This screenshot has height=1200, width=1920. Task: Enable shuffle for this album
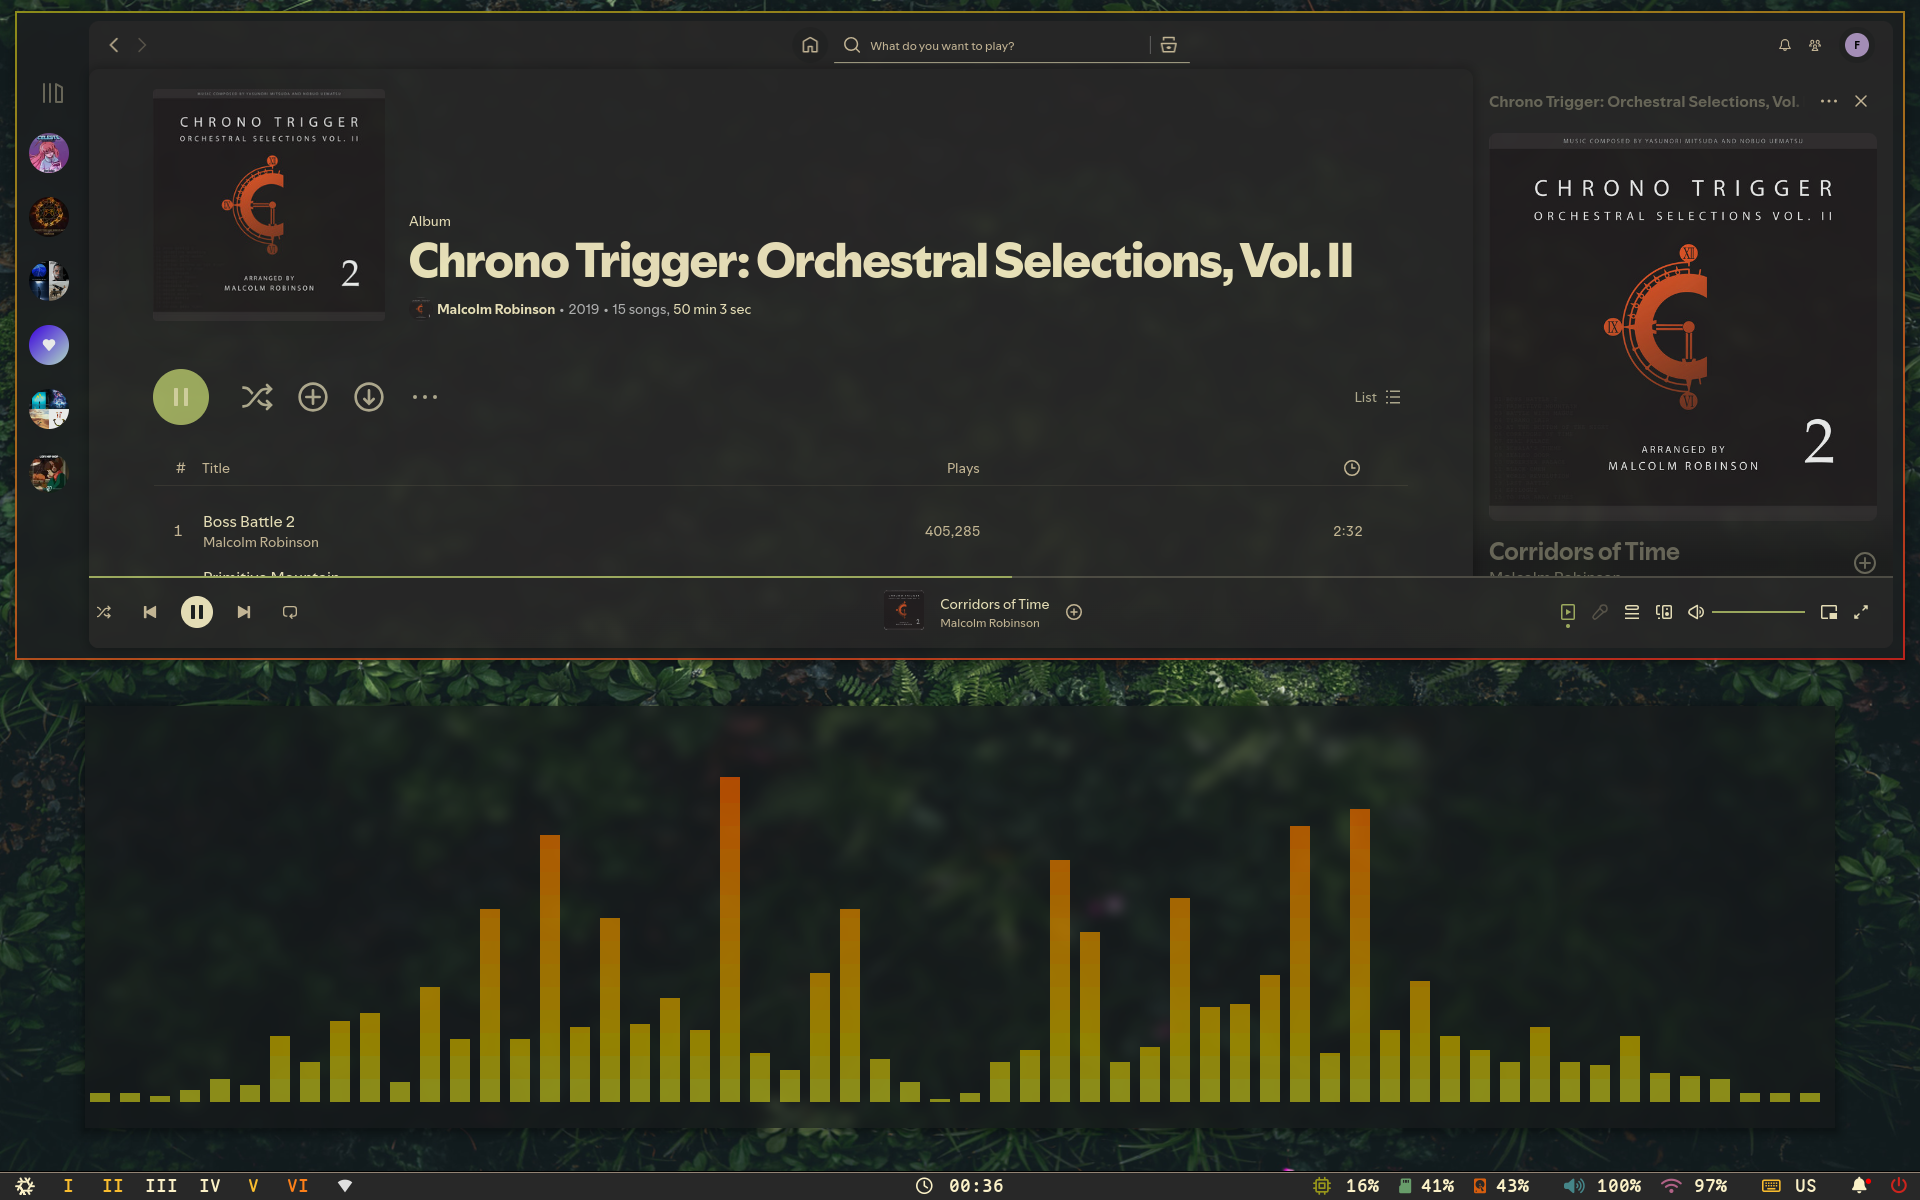click(x=257, y=397)
